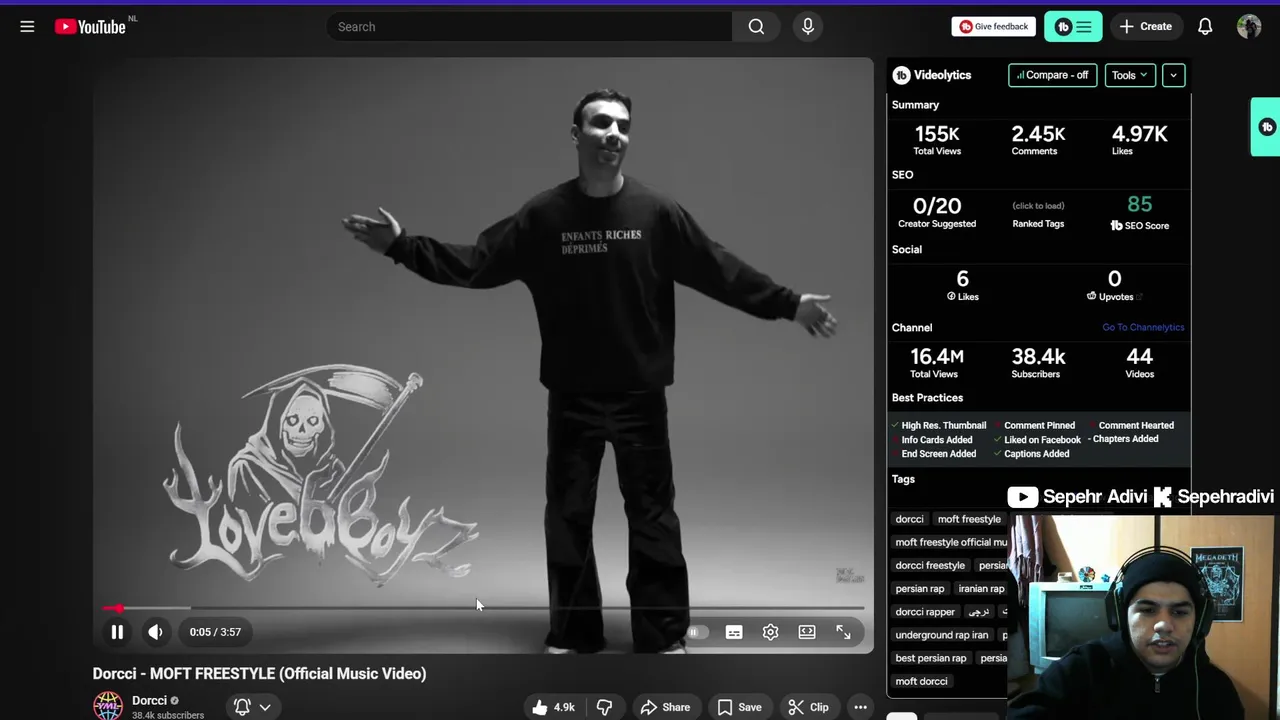Select the 'moft freestyle' tag
Screen dimensions: 1280x720
coord(969,519)
